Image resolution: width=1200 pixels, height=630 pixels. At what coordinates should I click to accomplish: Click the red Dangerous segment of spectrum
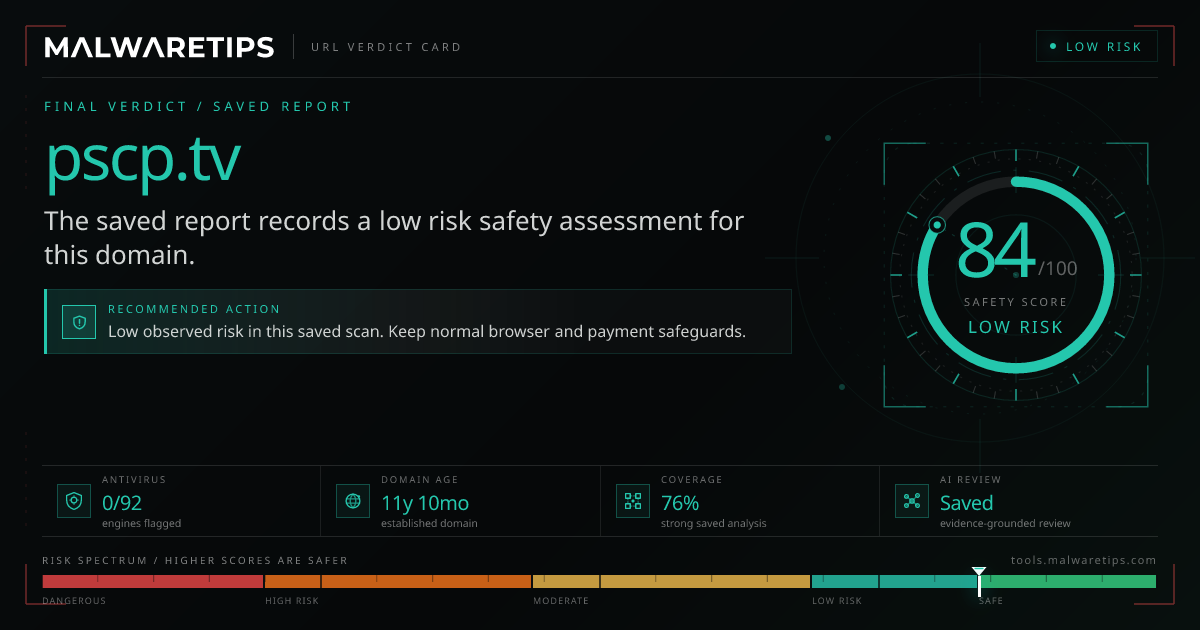click(152, 581)
